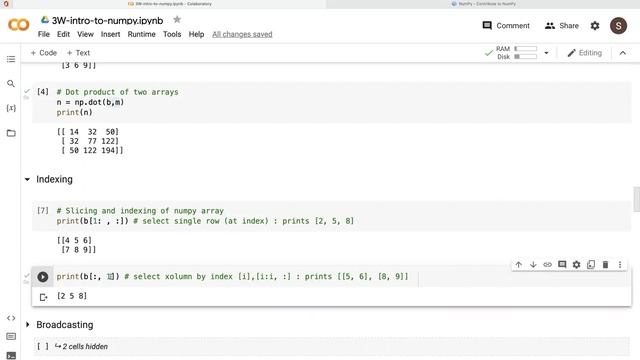
Task: Click the Broadcasting heading text
Action: [64, 324]
